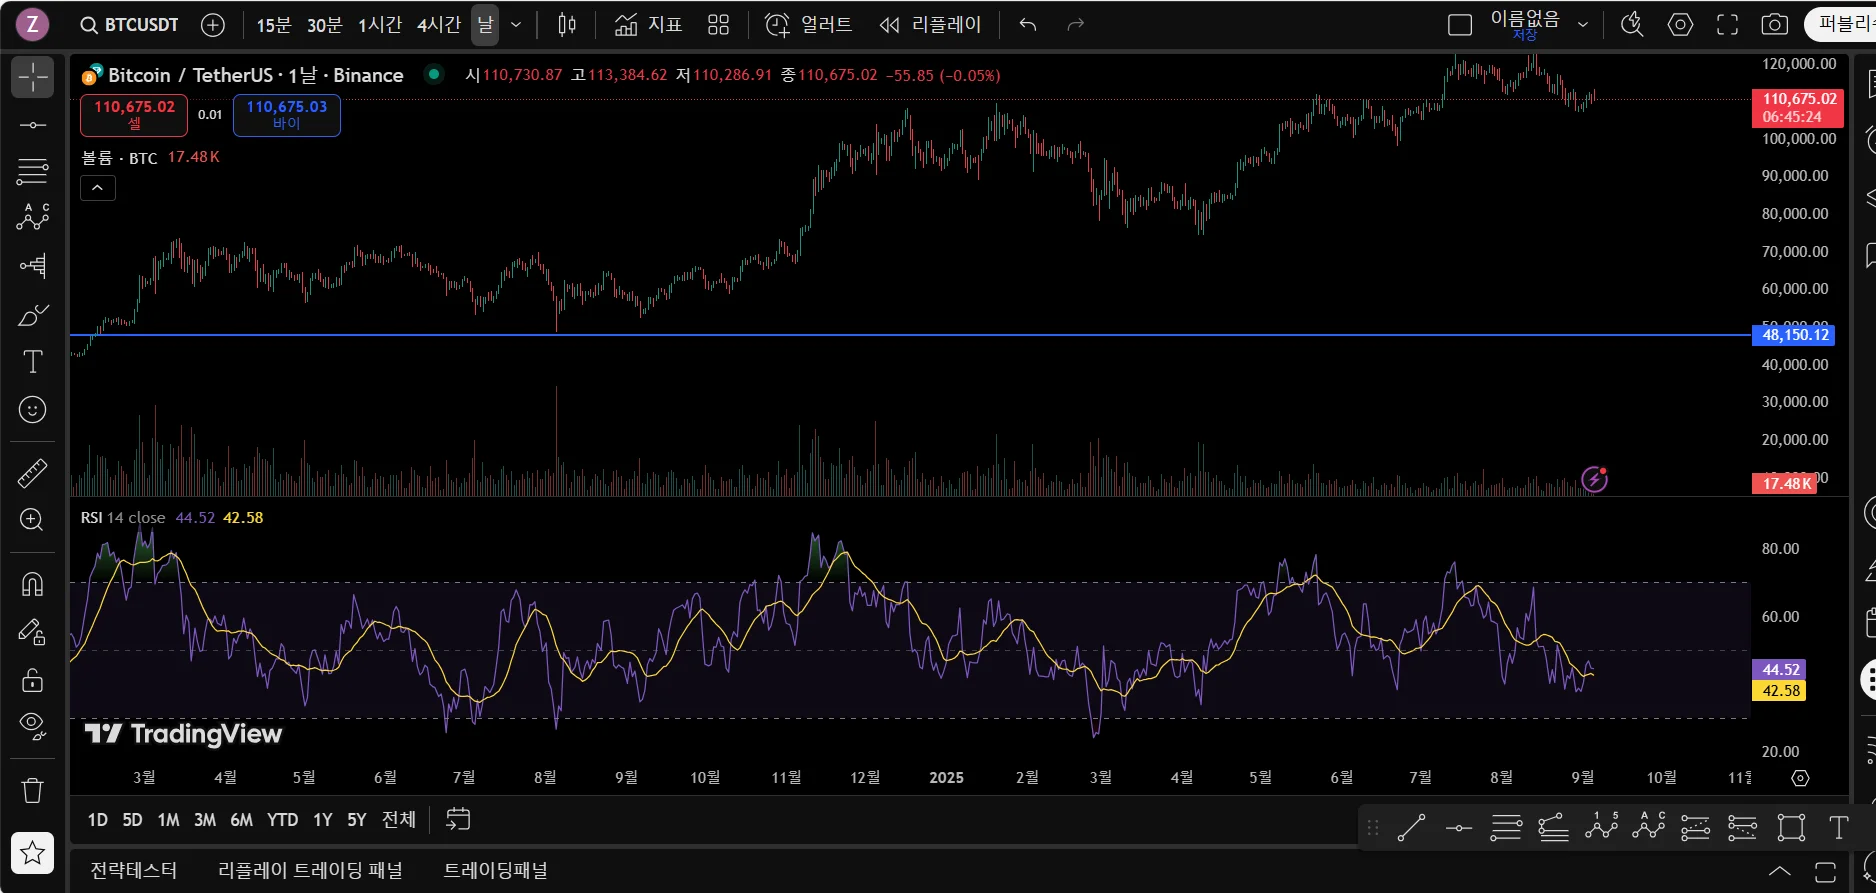Select the 3M date range
This screenshot has height=893, width=1876.
(x=205, y=820)
